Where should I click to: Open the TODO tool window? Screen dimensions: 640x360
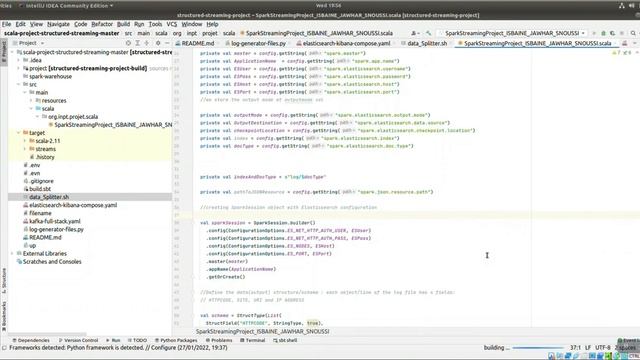(137, 340)
